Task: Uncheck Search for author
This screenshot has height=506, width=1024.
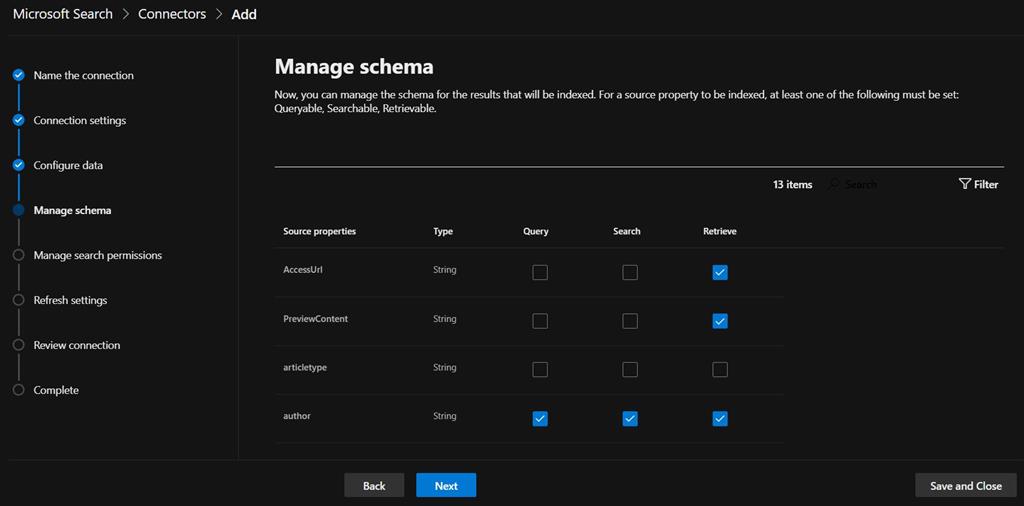Action: pyautogui.click(x=630, y=419)
